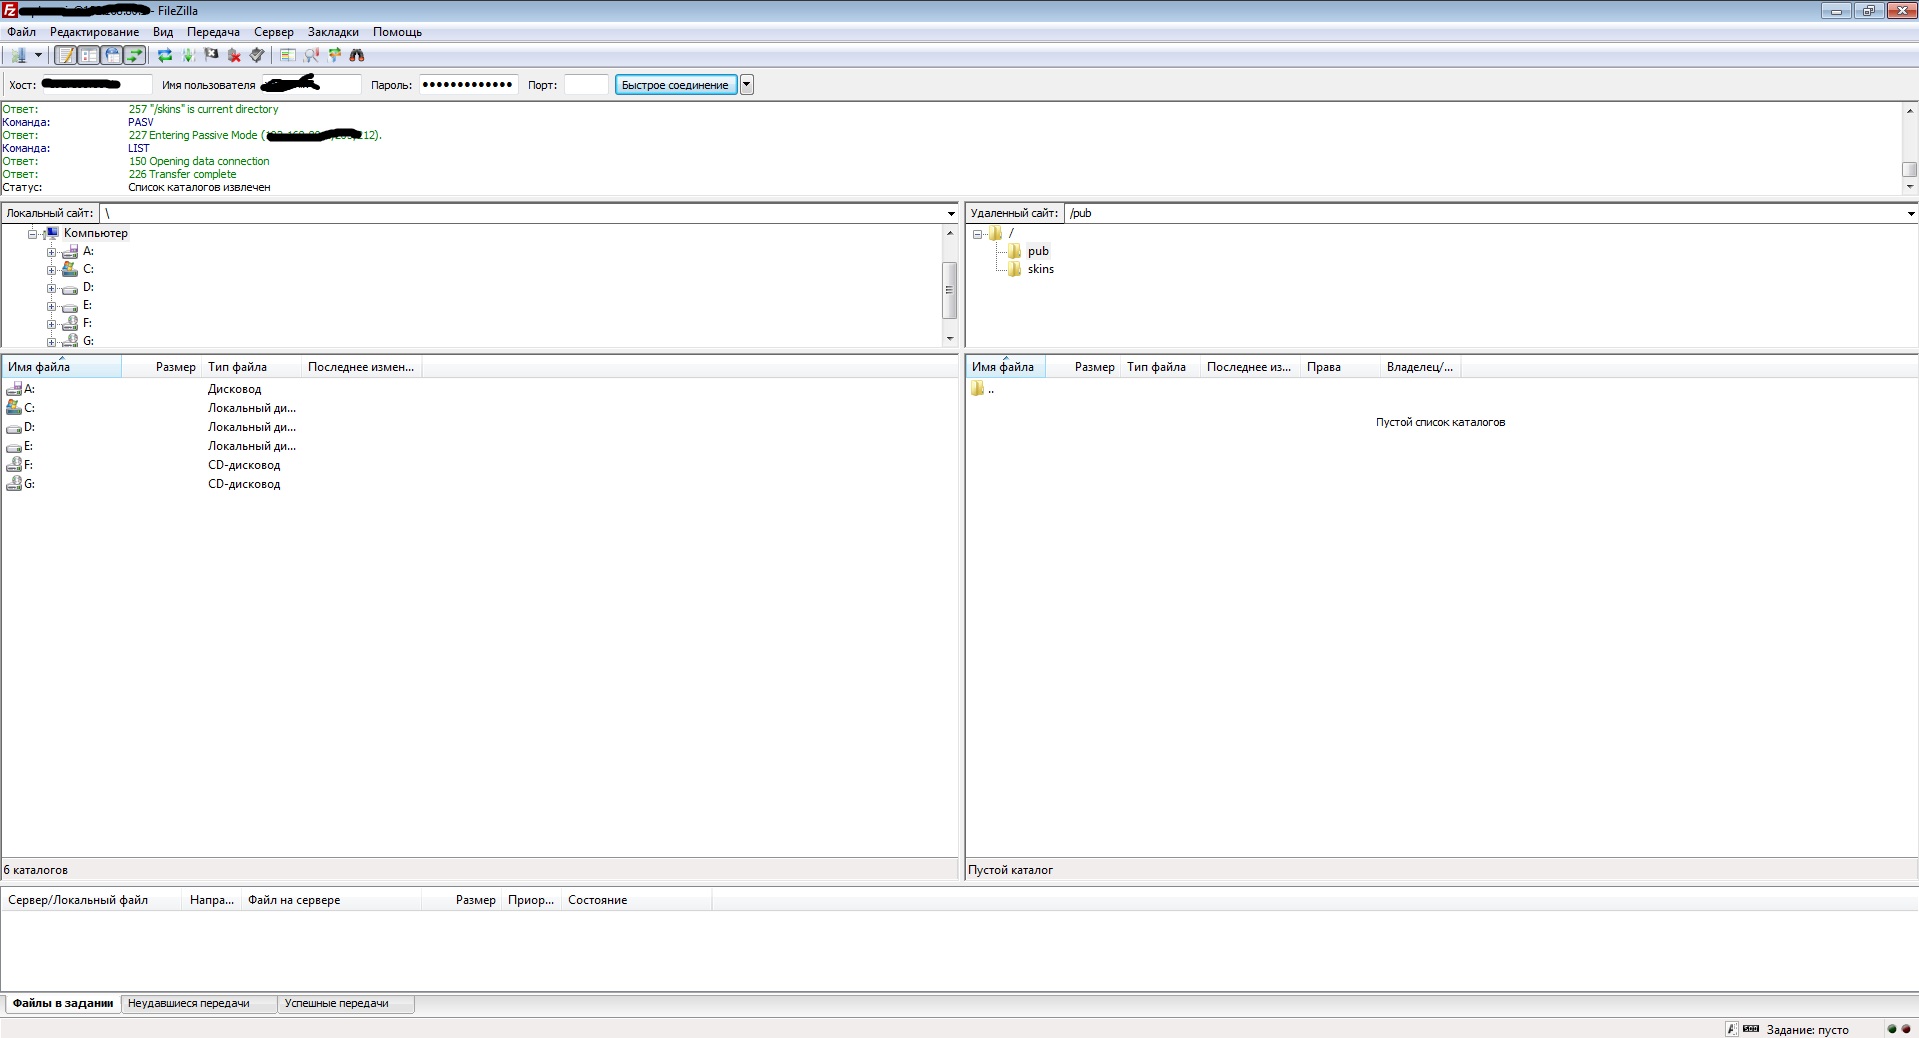Screen dimensions: 1919x1038
Task: Select the skins folder in remote tree
Action: tap(1040, 269)
